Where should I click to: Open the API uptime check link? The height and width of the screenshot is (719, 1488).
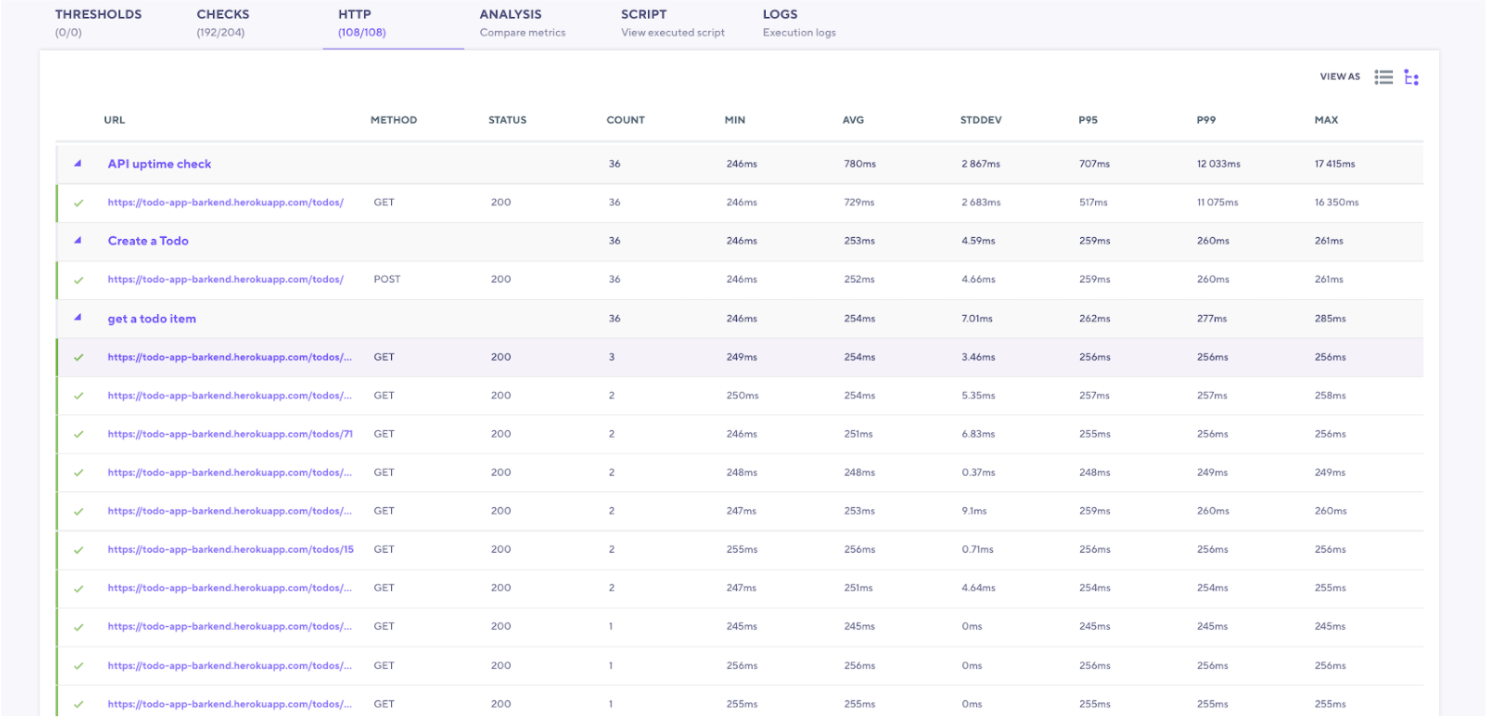tap(157, 163)
